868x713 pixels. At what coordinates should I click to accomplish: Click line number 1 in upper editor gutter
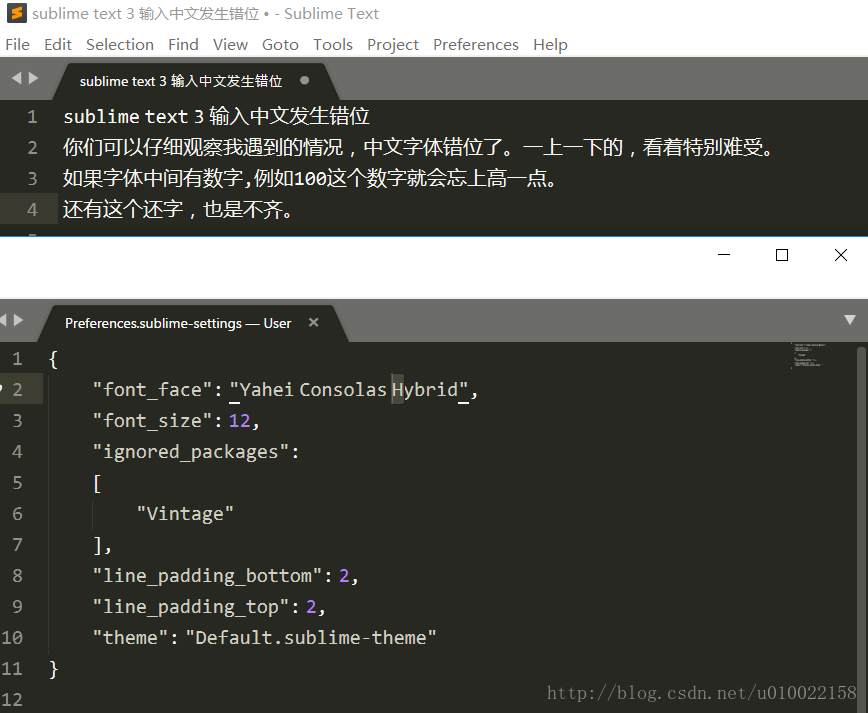(x=32, y=117)
